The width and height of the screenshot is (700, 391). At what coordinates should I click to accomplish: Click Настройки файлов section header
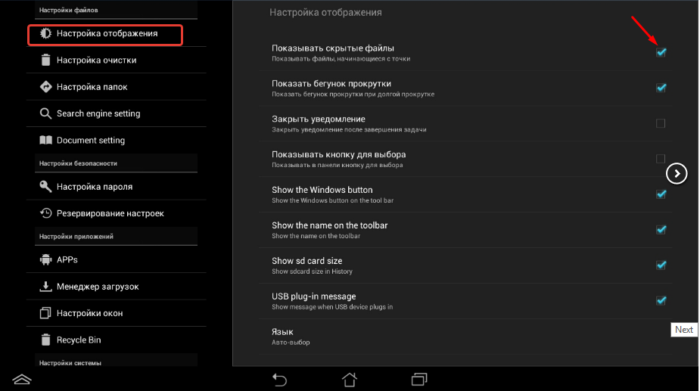[68, 10]
